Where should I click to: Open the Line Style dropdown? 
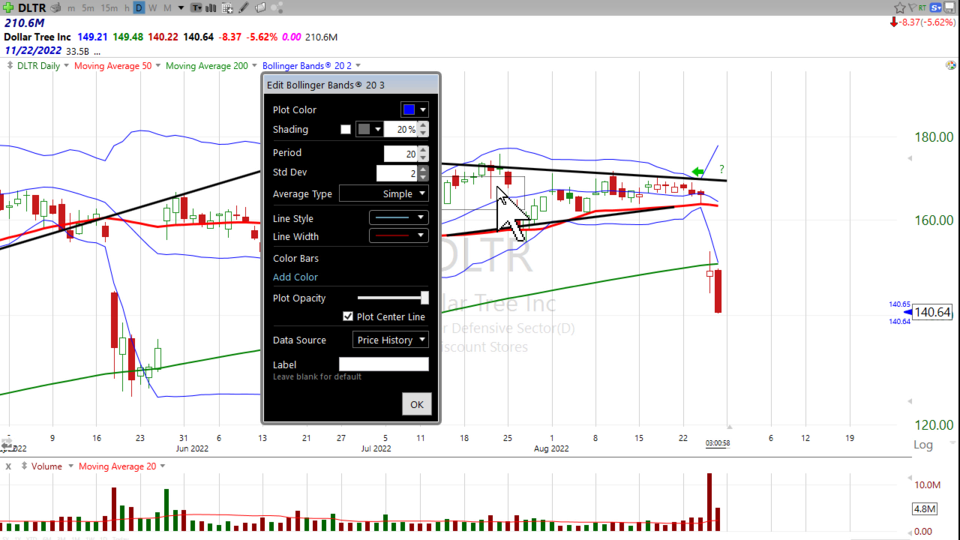pos(399,217)
